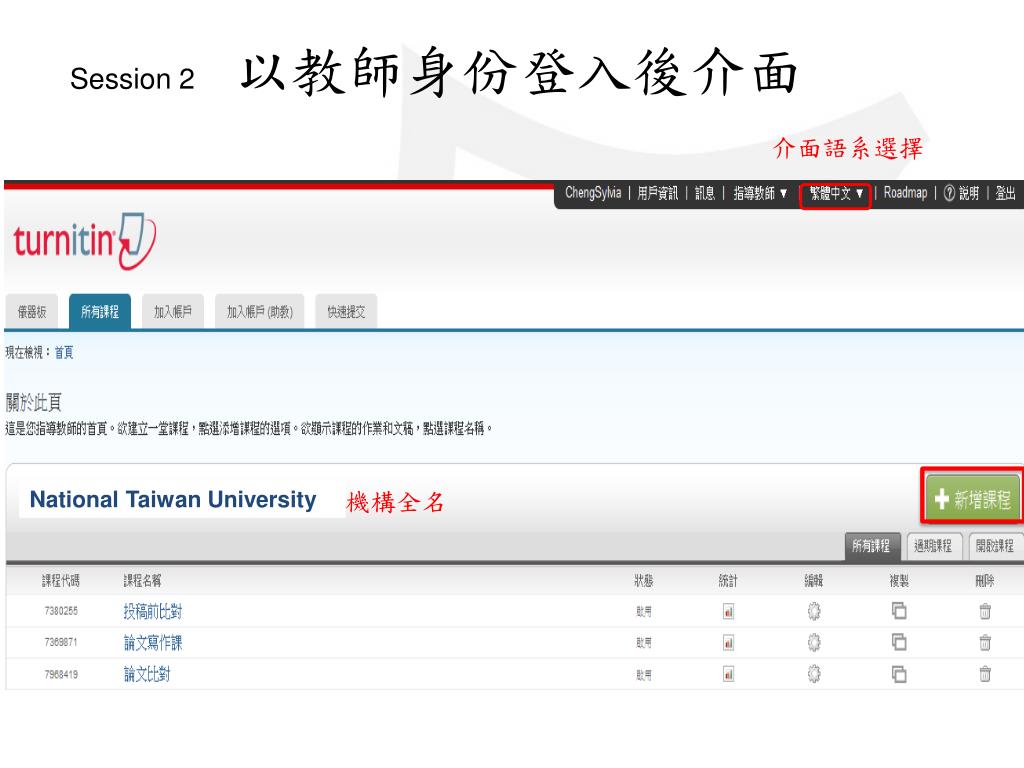Switch to the 儀器板 tab
The width and height of the screenshot is (1024, 768).
[x=32, y=312]
